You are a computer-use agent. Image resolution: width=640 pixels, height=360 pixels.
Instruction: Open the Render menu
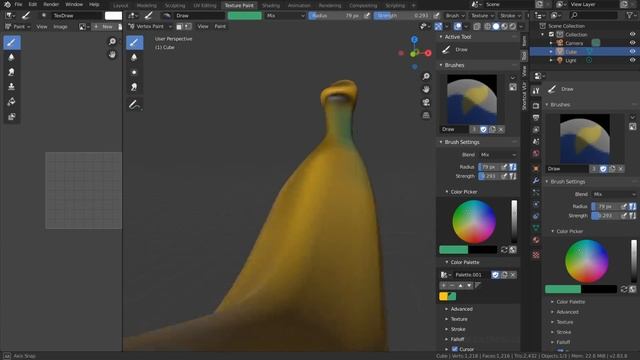(51, 4)
